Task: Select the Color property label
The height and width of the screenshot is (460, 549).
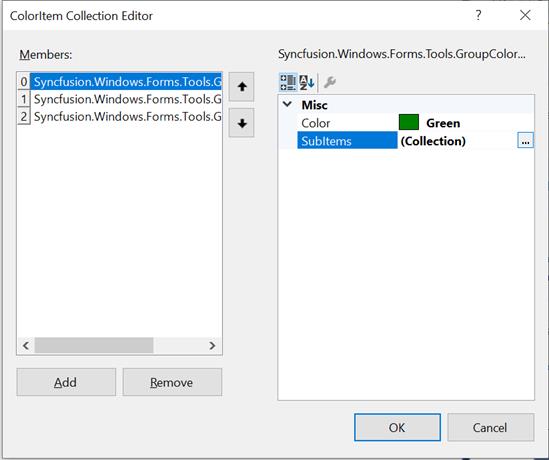Action: [315, 123]
